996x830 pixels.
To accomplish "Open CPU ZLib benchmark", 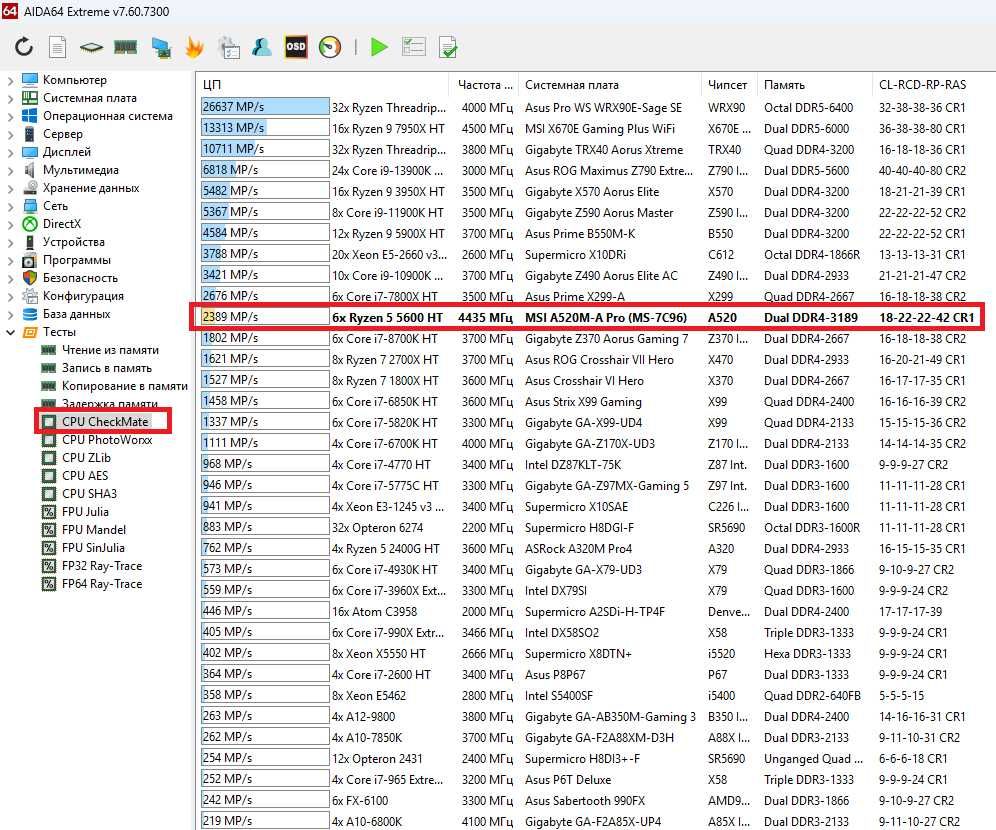I will [x=86, y=458].
